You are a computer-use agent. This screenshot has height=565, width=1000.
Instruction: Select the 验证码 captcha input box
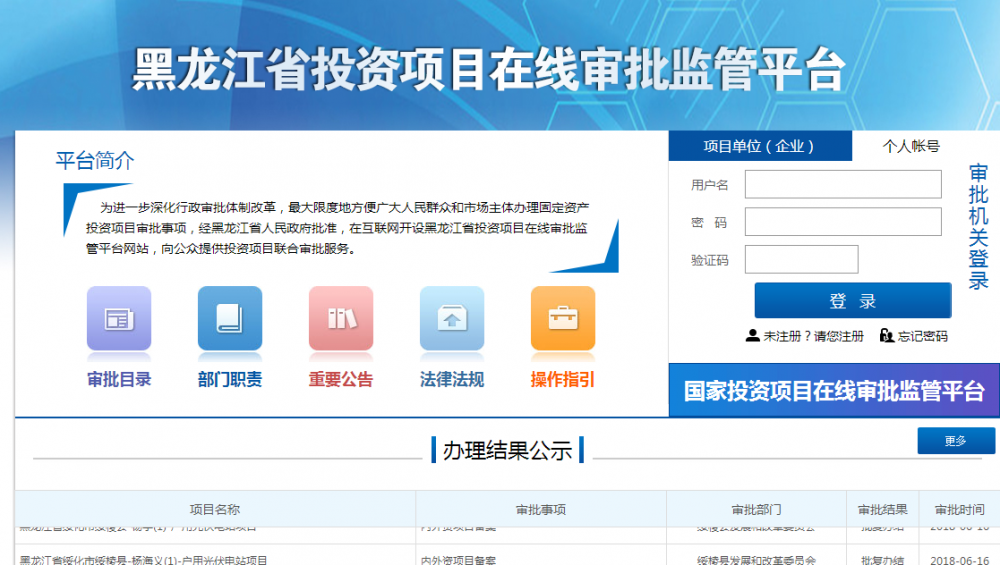(x=801, y=259)
